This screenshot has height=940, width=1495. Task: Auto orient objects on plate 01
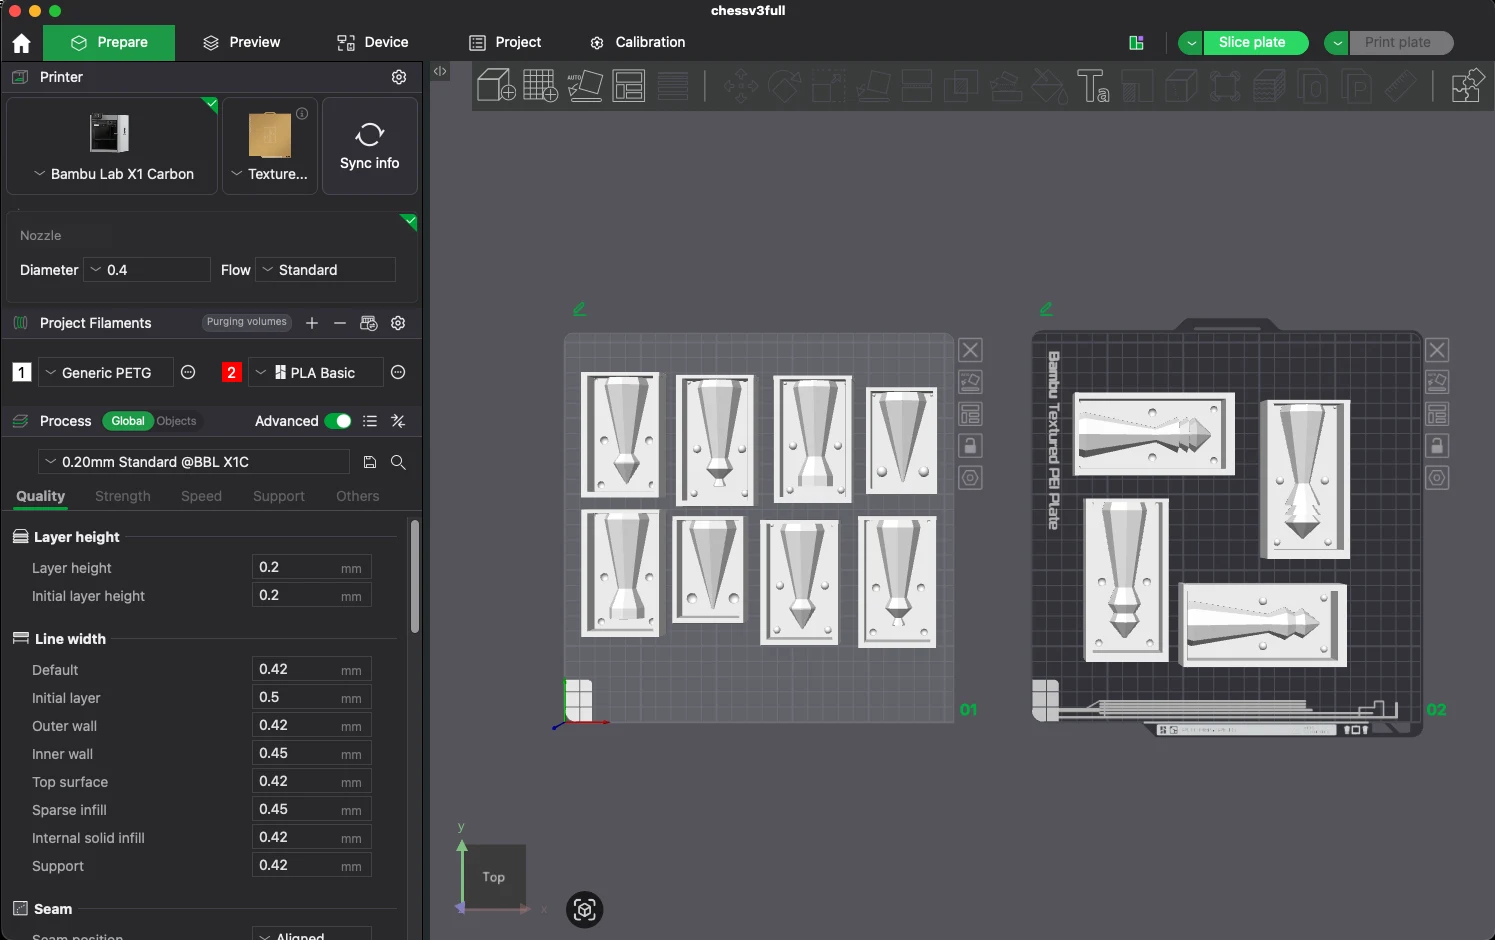[x=970, y=382]
